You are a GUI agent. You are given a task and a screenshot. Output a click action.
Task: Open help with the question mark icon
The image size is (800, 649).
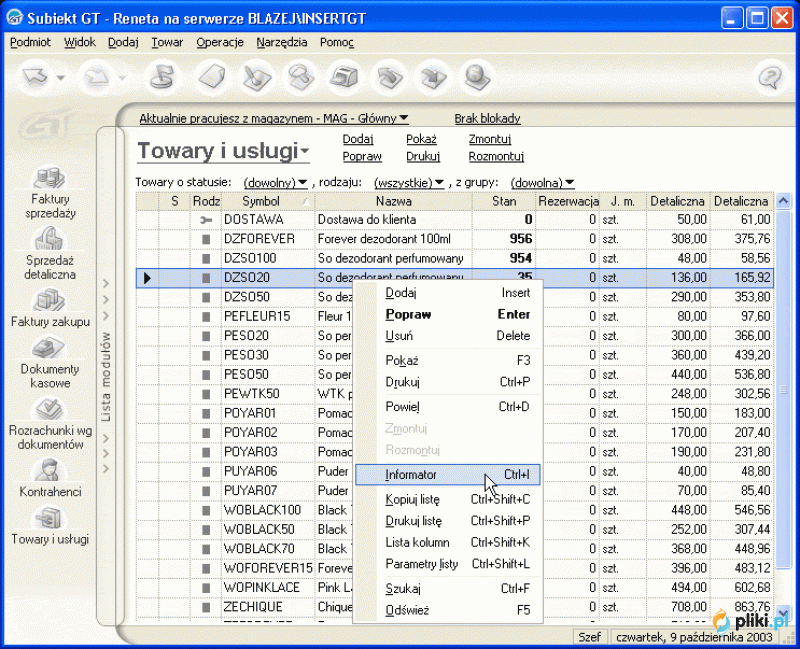coord(770,78)
